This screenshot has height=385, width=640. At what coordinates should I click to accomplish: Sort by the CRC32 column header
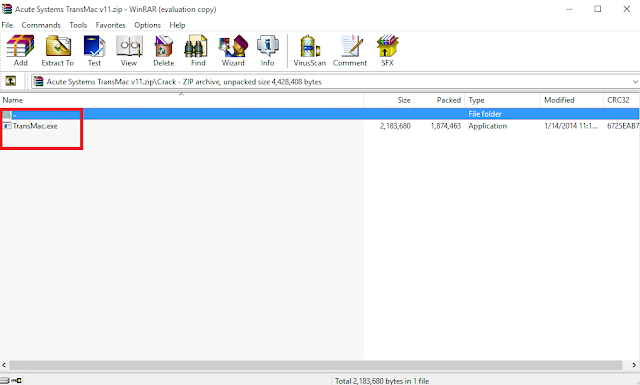pos(621,100)
